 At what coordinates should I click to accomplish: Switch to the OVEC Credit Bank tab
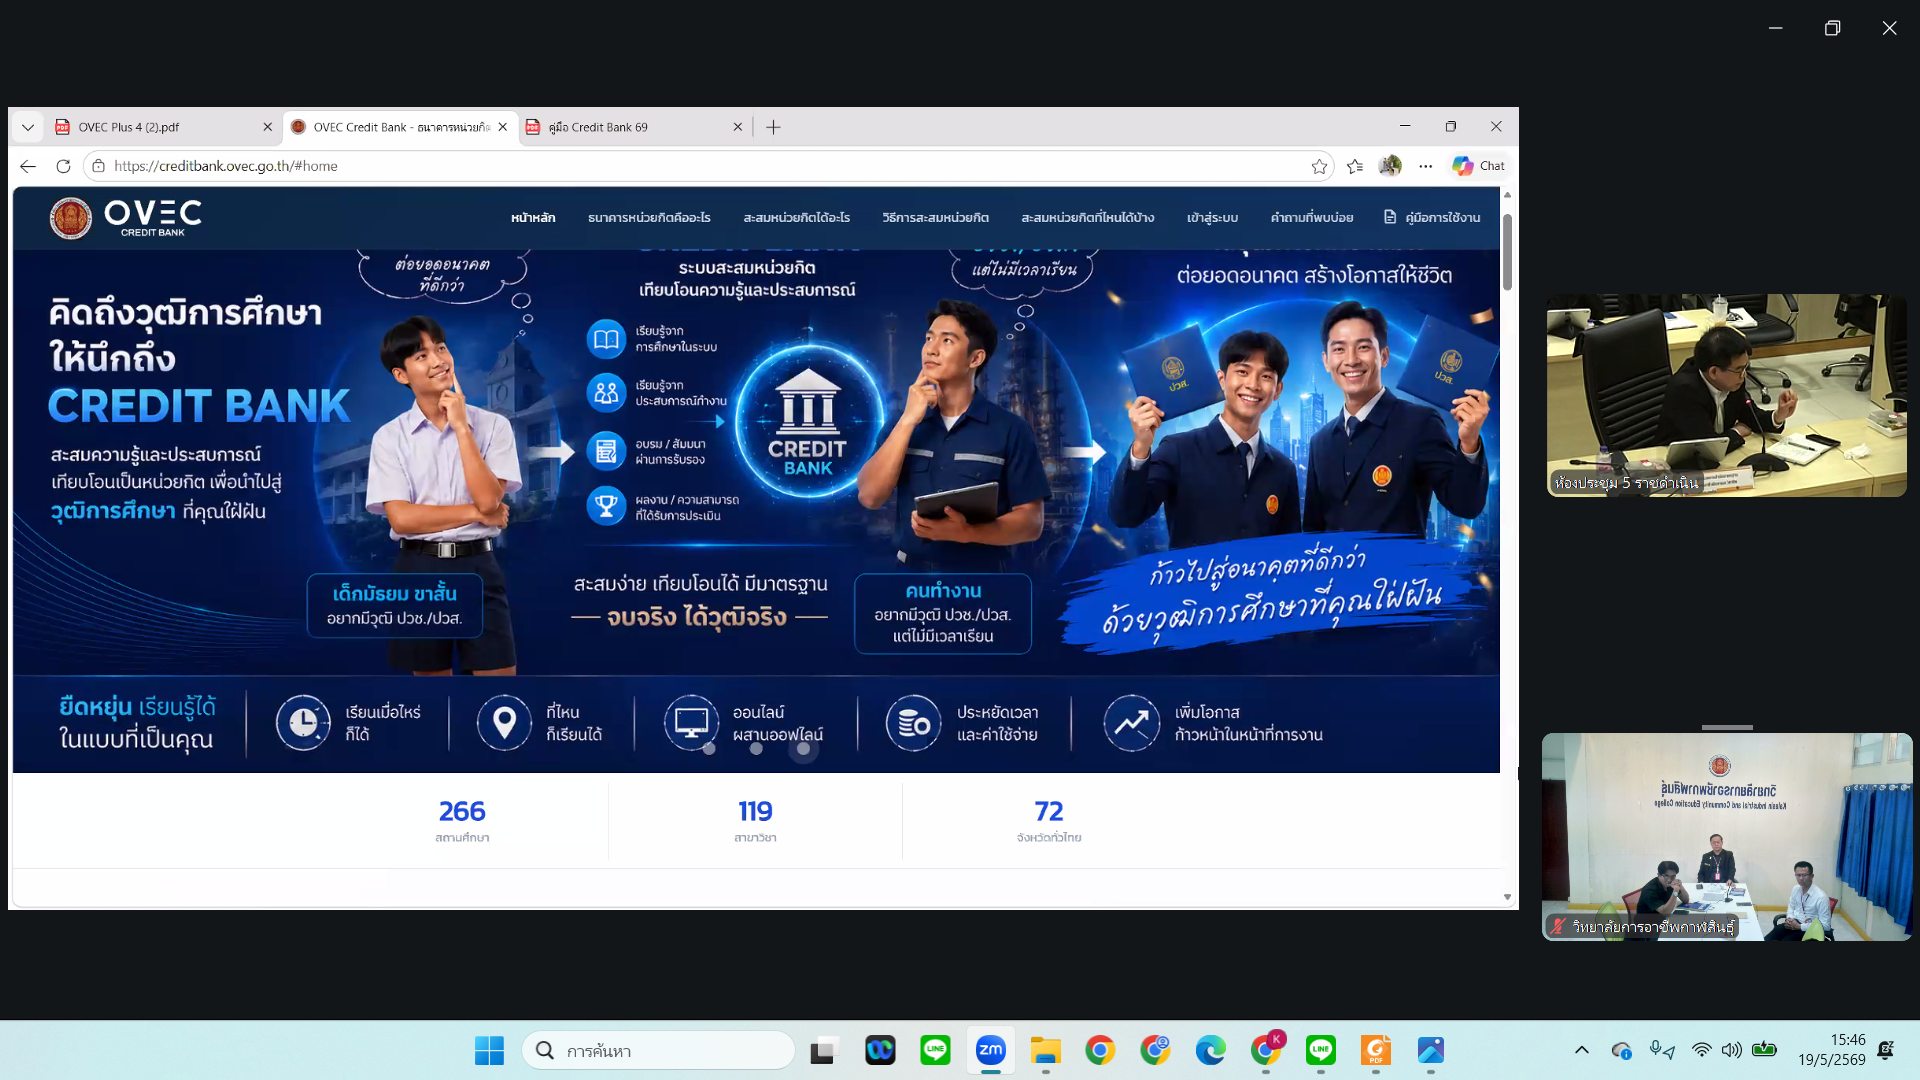point(400,127)
